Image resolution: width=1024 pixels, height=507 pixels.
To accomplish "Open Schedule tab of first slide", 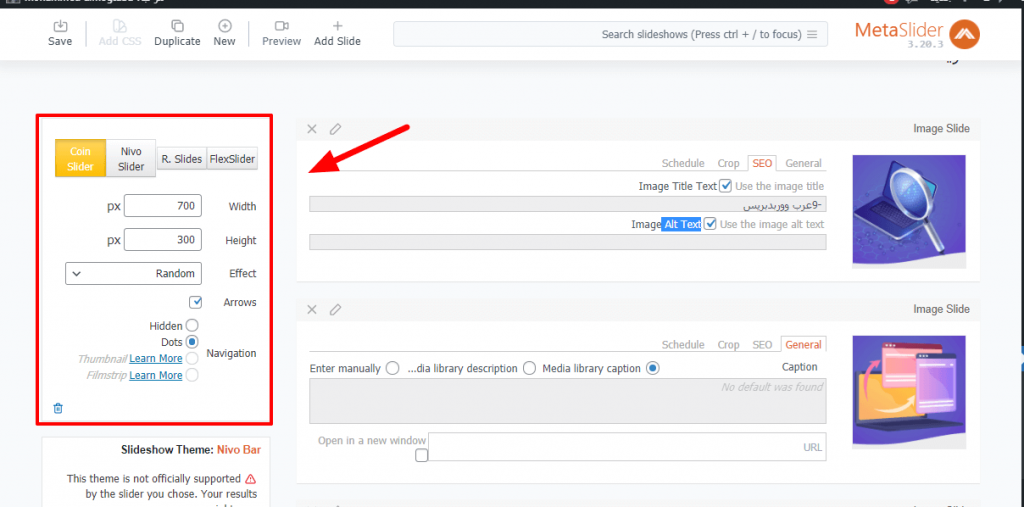I will coord(683,163).
